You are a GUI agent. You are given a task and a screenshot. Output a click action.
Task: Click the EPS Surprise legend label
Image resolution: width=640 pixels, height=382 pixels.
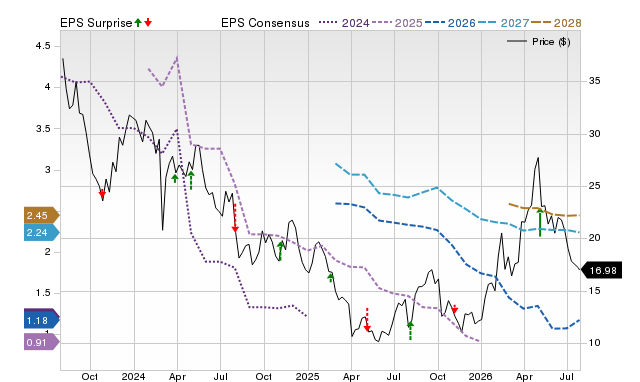(96, 23)
